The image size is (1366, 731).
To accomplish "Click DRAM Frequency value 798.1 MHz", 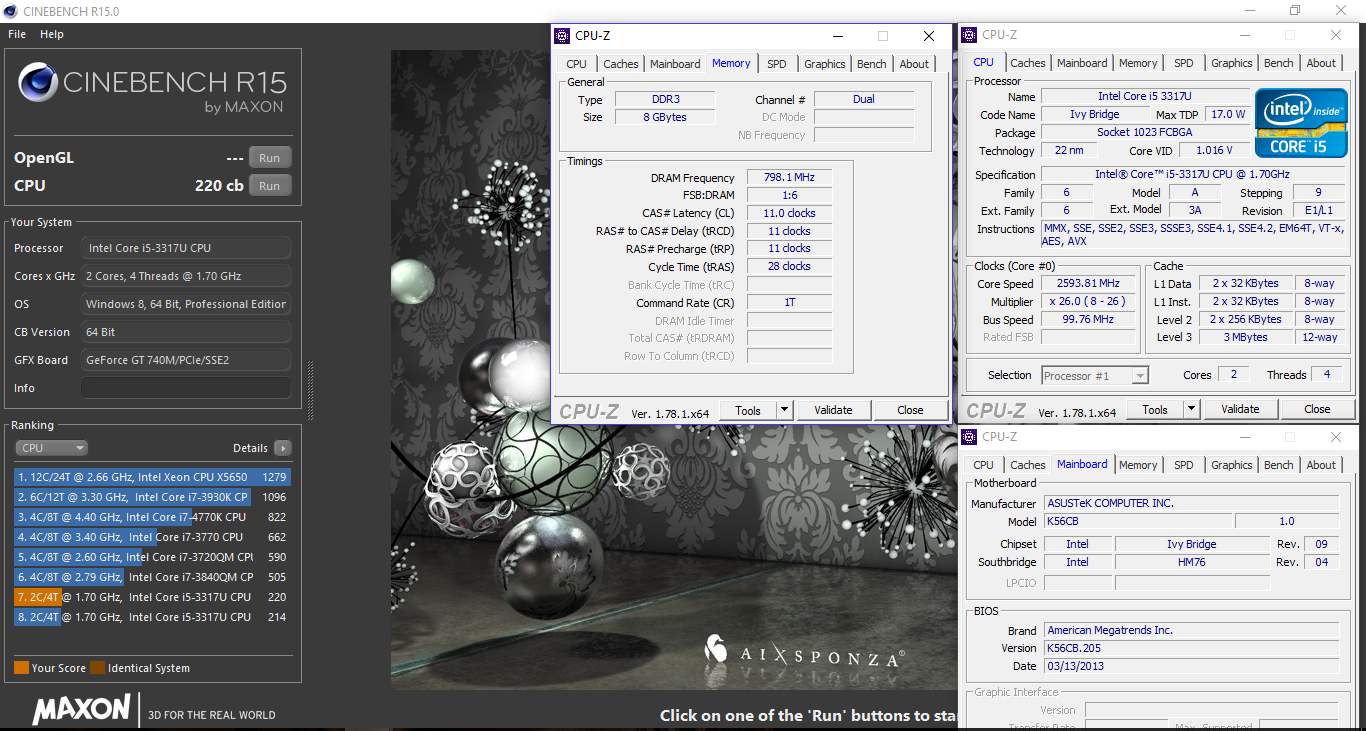I will (789, 178).
